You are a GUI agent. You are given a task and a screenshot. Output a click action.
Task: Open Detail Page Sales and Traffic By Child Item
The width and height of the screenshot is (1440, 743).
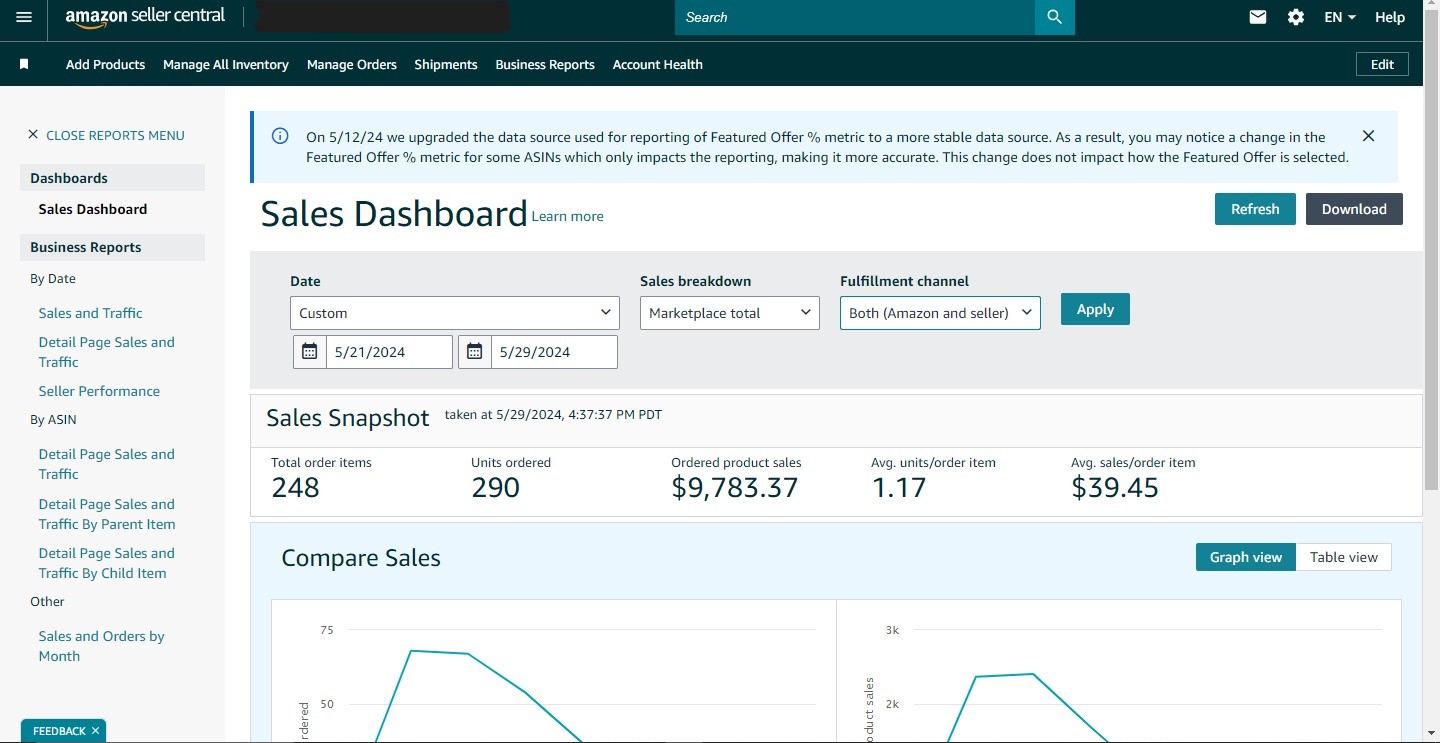point(106,563)
